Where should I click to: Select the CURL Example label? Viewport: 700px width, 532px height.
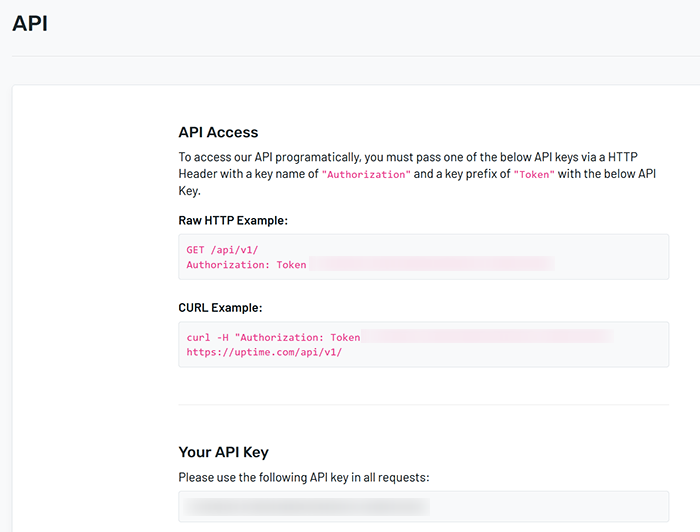click(x=220, y=308)
